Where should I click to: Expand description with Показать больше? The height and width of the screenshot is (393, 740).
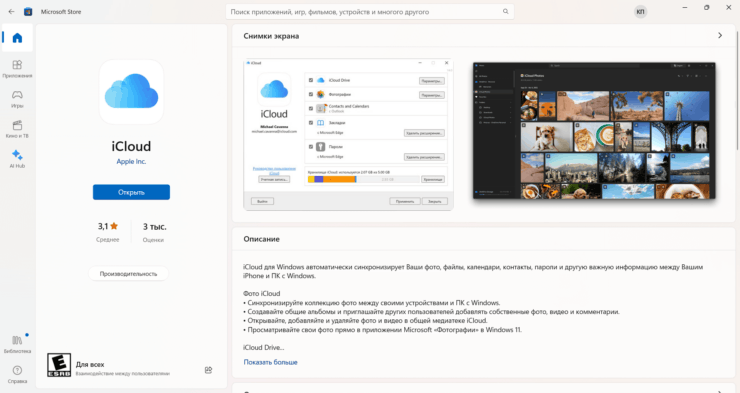point(270,362)
